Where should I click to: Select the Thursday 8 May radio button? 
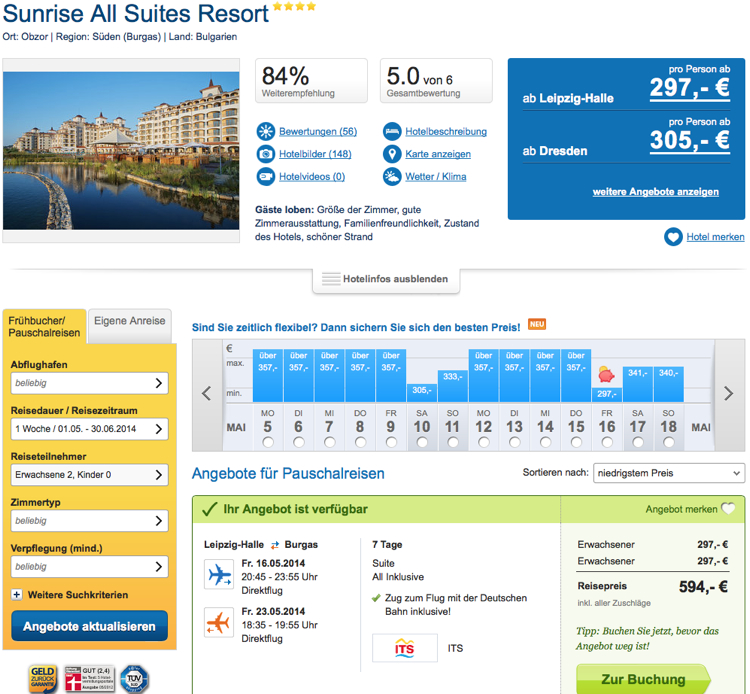coord(360,442)
